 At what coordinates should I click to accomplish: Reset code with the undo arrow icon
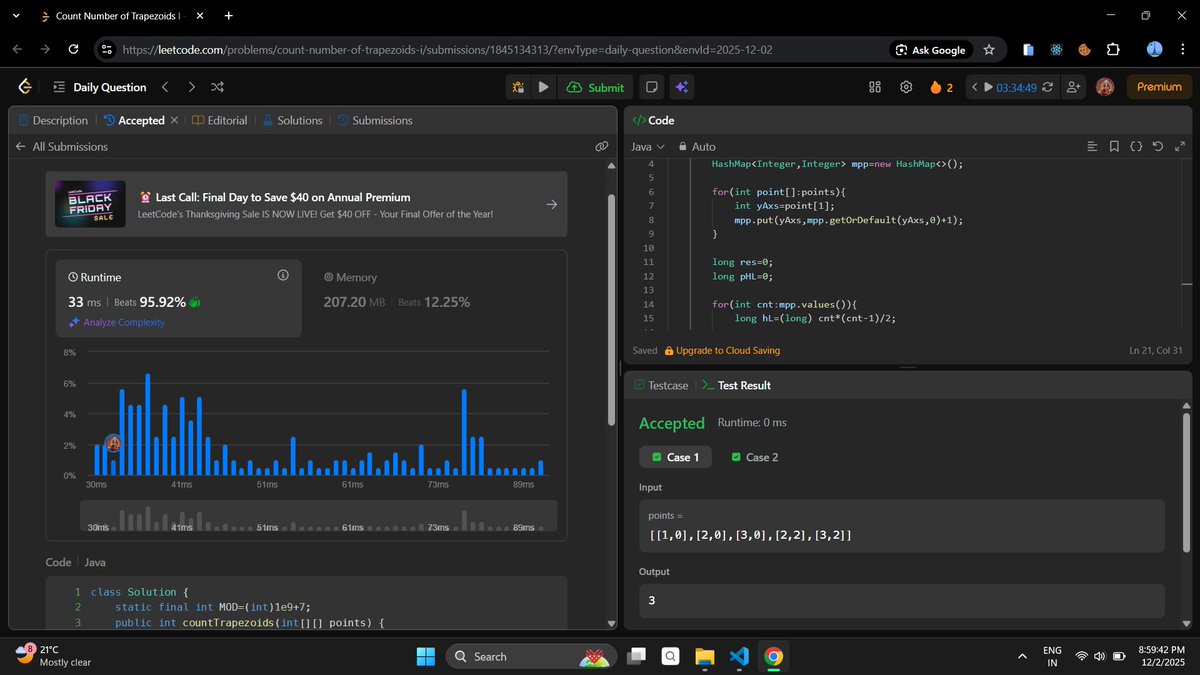tap(1158, 146)
